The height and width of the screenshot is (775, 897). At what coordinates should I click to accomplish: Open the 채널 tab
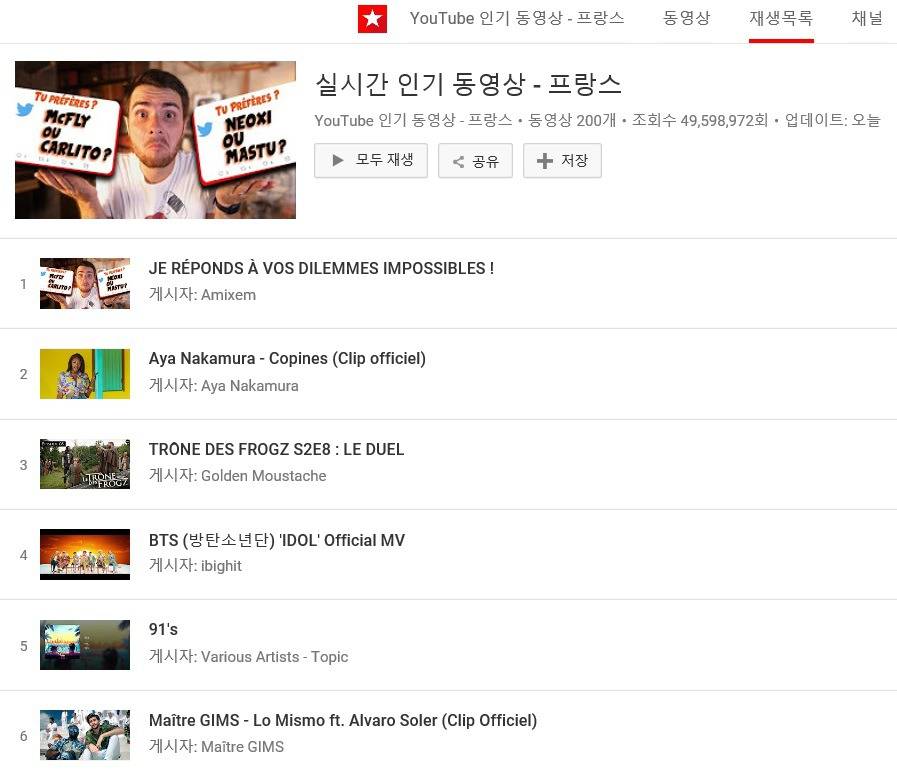[x=867, y=19]
